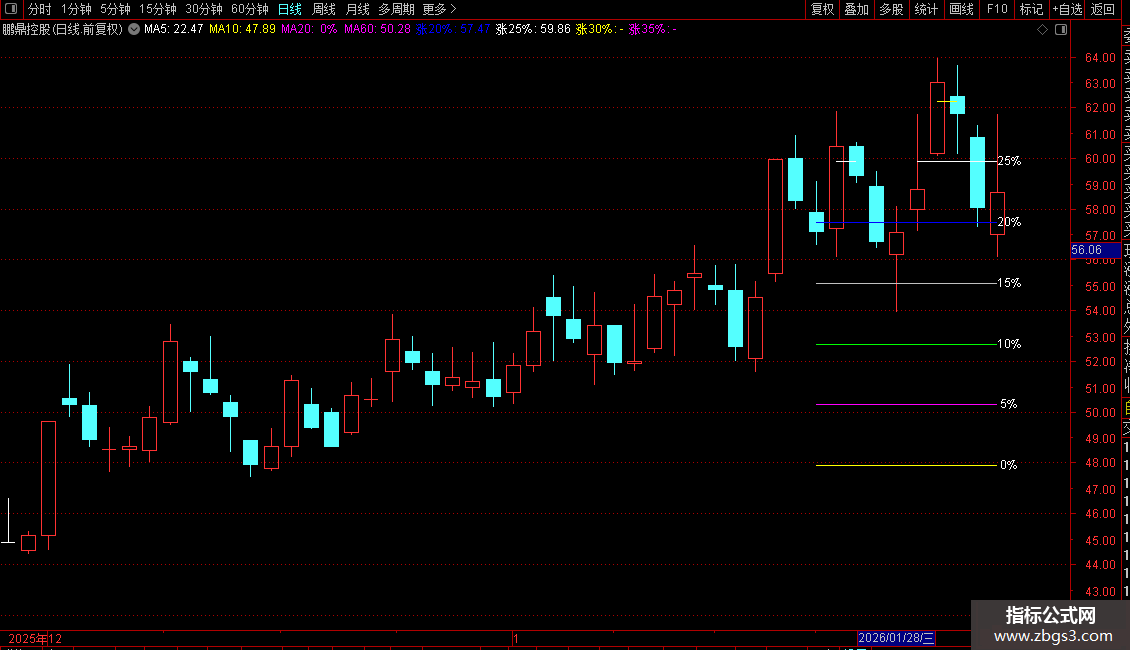Toggle the left sidebar panel icon

[x=11, y=9]
